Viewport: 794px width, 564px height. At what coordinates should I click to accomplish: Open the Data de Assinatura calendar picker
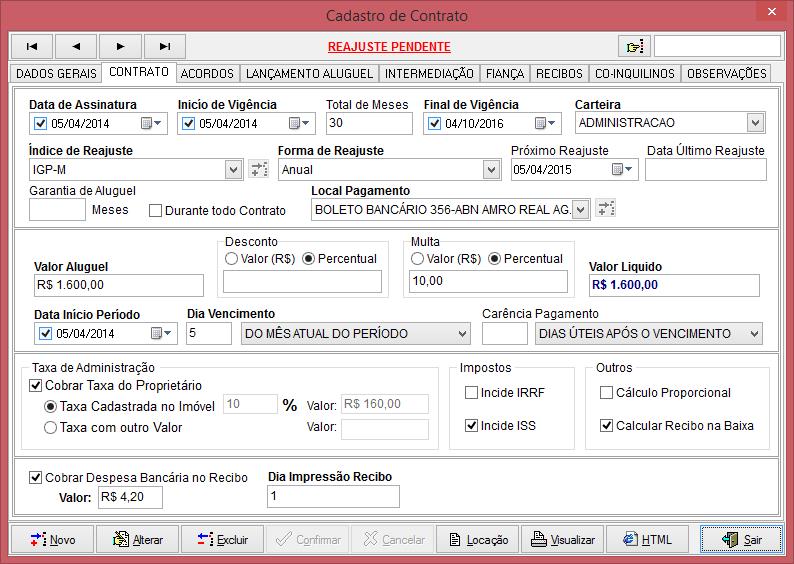pyautogui.click(x=151, y=124)
